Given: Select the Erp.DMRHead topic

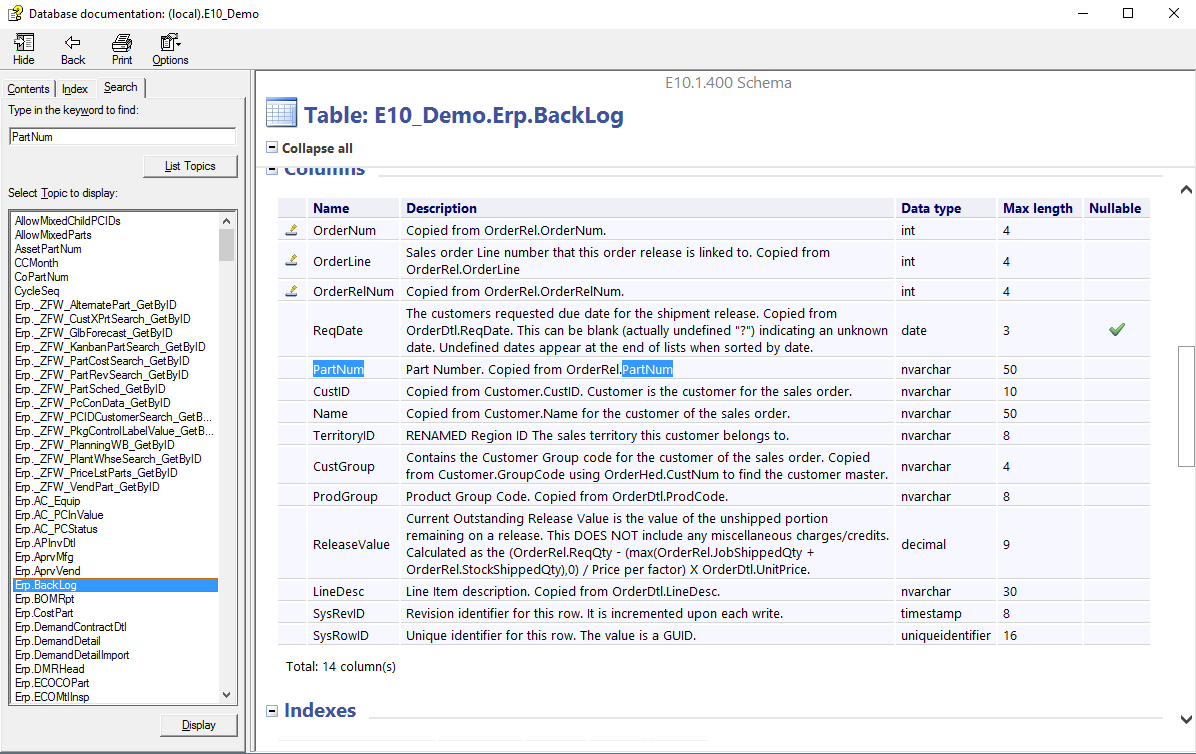Looking at the screenshot, I should pos(50,669).
